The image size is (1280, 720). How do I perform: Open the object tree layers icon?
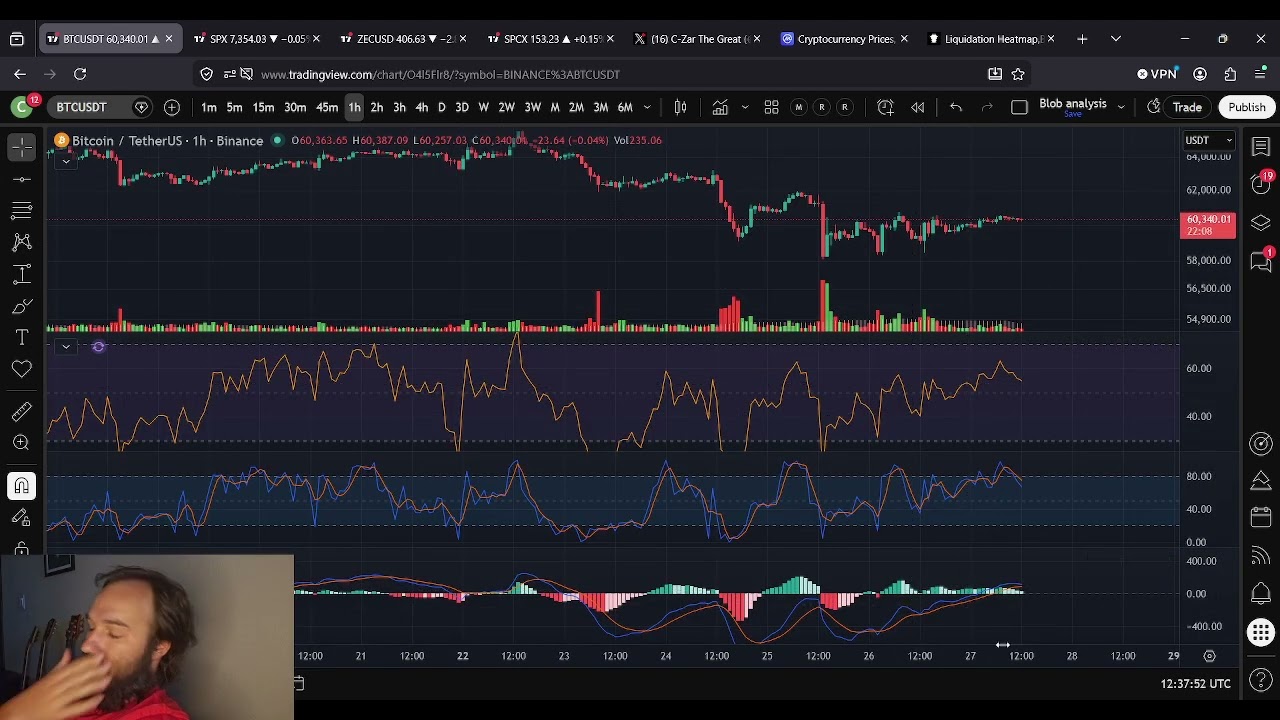[1261, 223]
